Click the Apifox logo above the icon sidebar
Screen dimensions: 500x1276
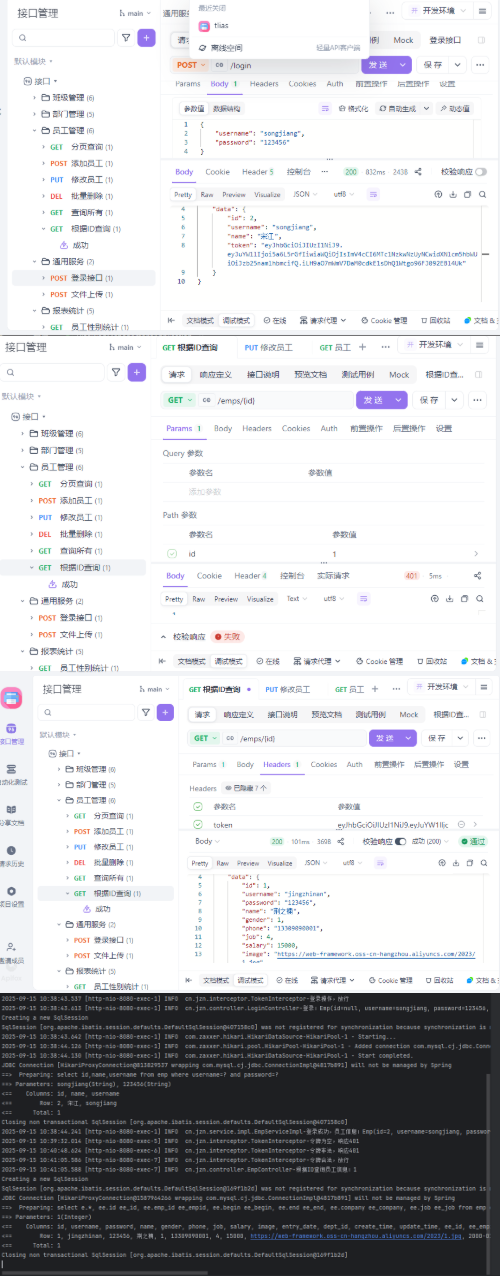(x=11, y=697)
